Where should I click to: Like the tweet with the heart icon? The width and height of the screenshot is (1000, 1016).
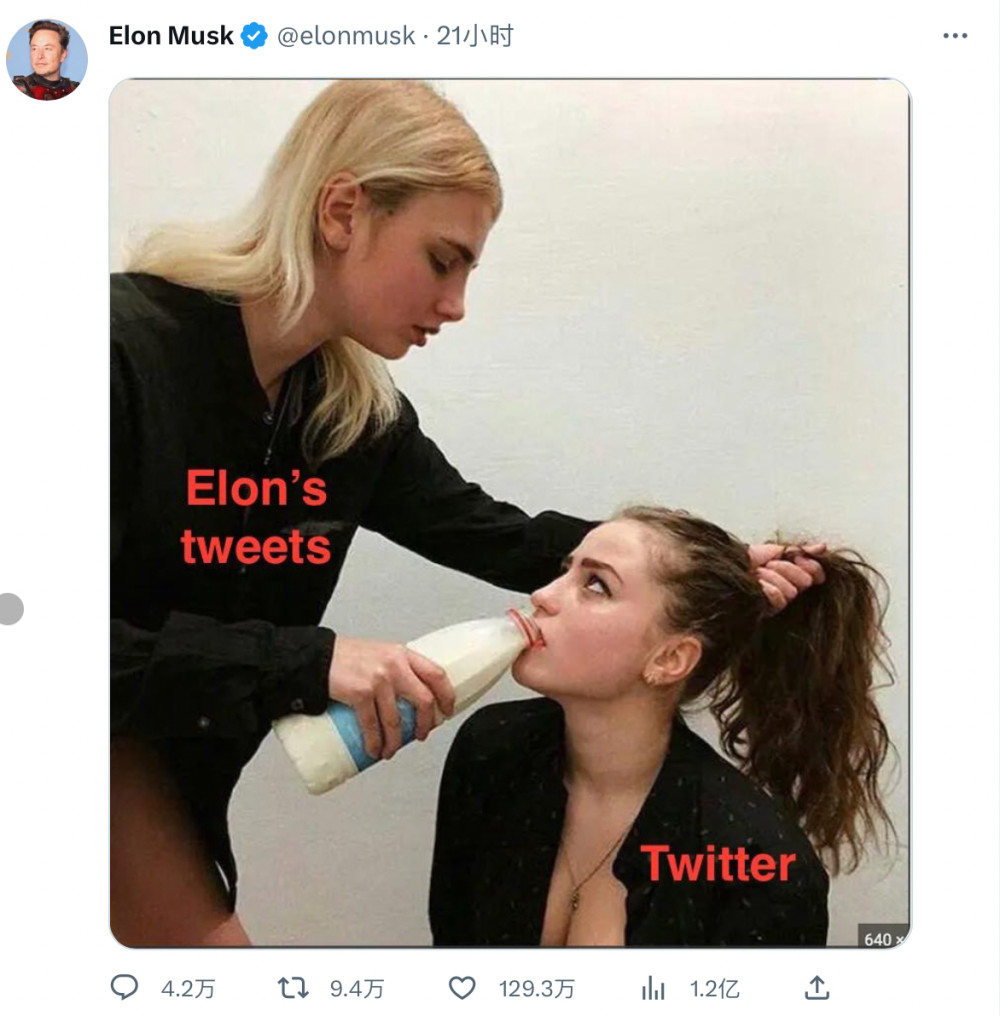click(462, 988)
